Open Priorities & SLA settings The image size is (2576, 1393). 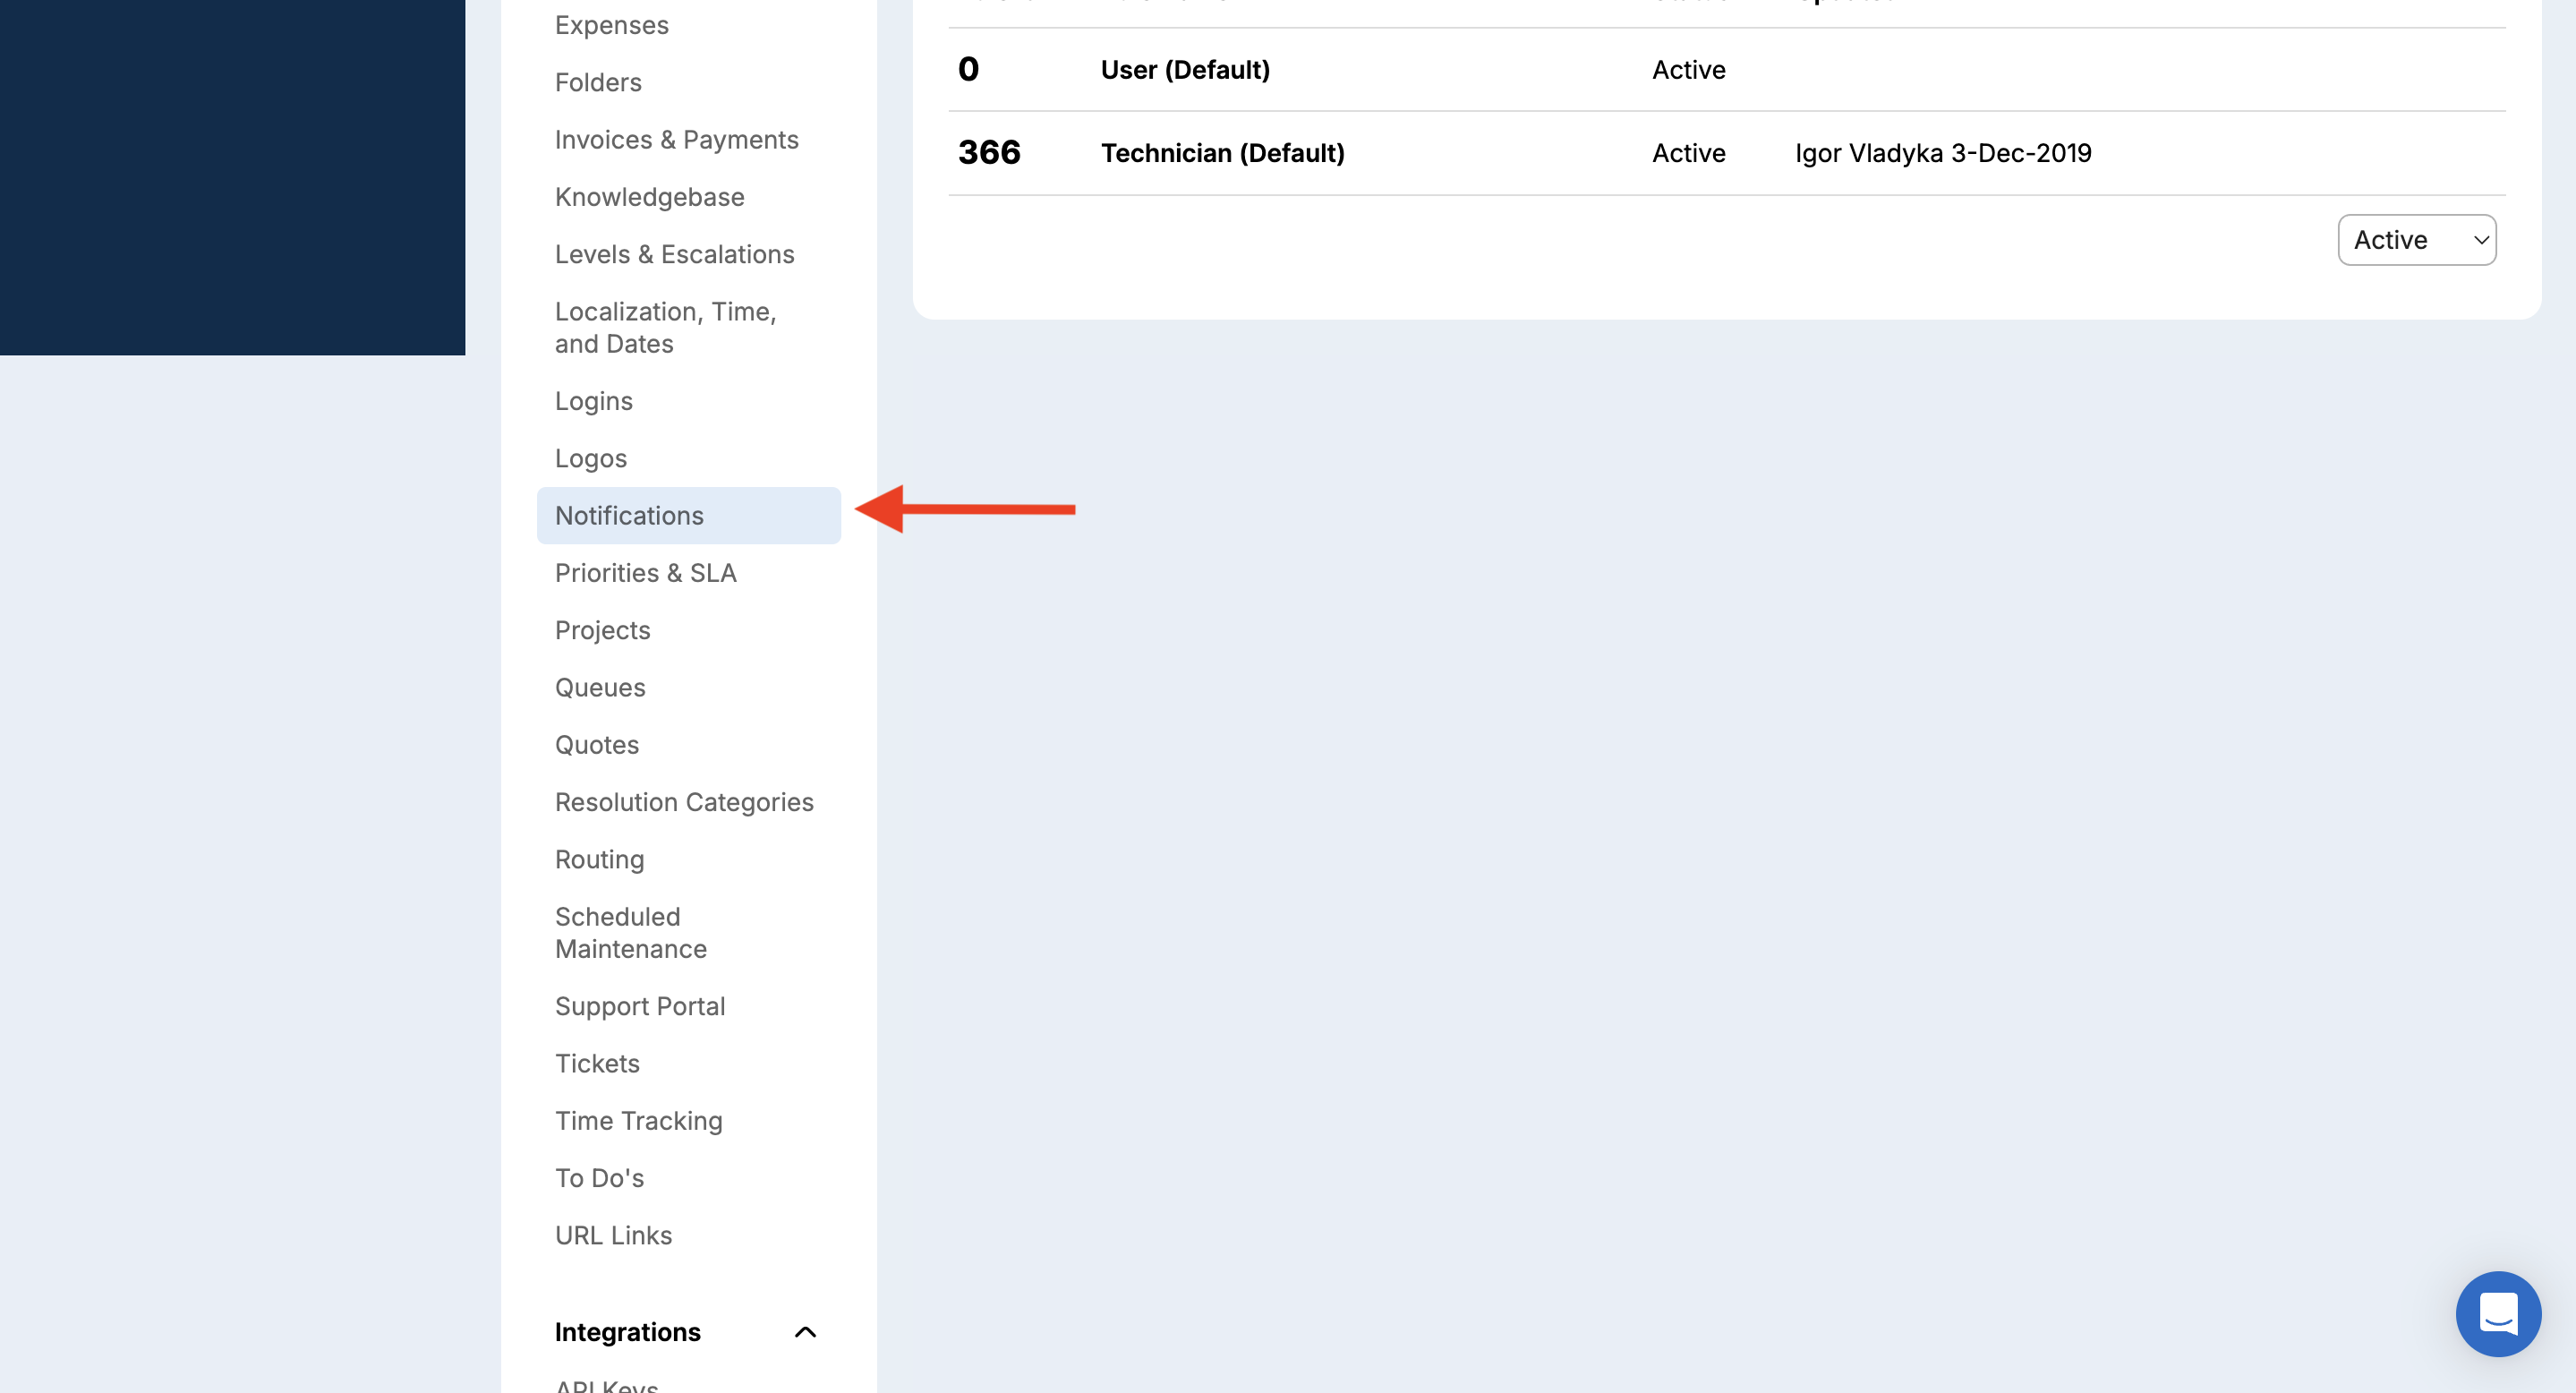point(645,573)
